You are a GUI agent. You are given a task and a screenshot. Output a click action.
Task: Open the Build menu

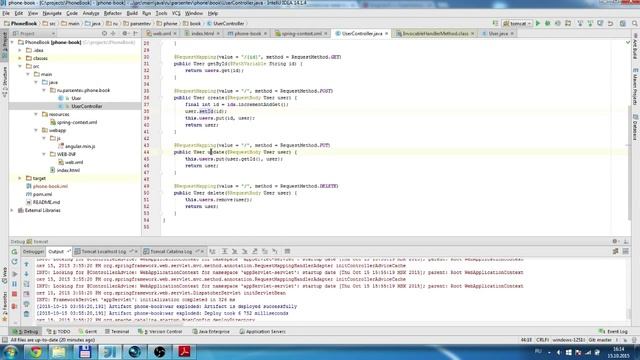[132, 13]
